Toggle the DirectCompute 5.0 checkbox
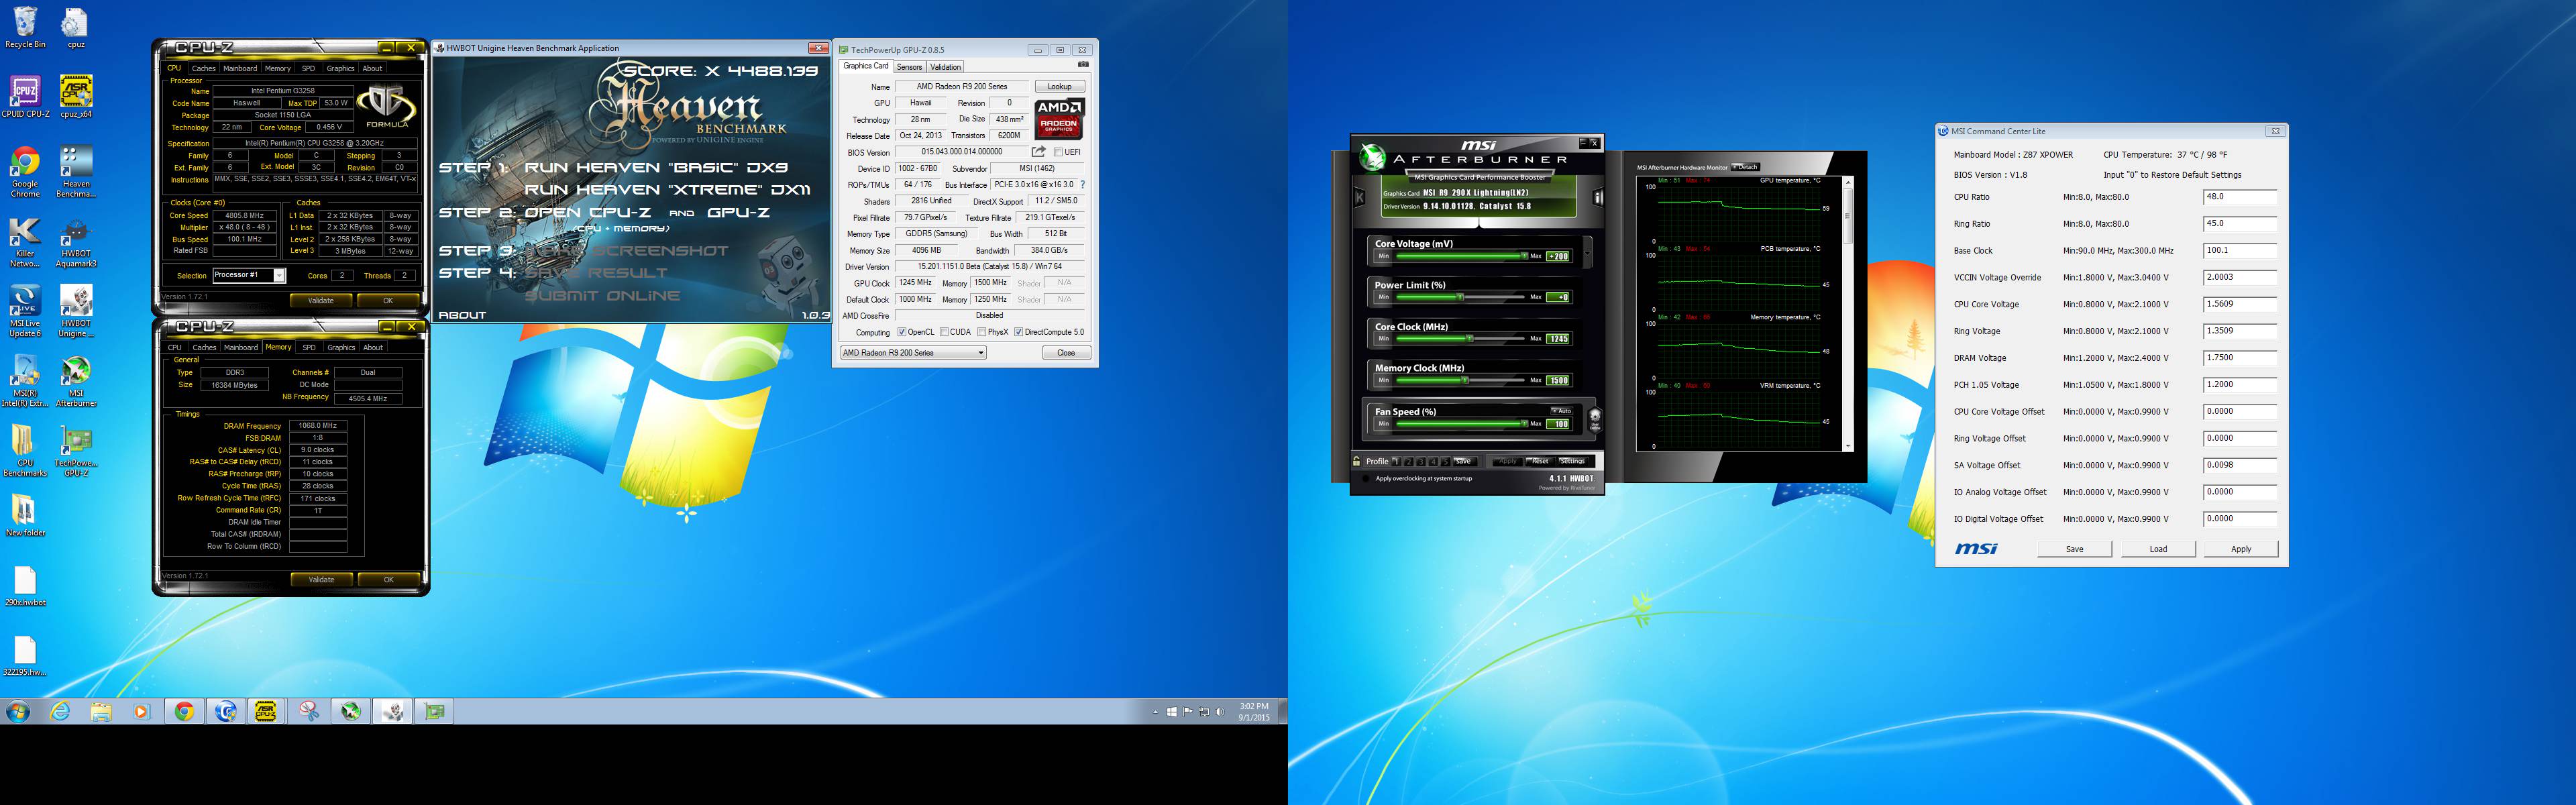Viewport: 2576px width, 805px height. click(x=1018, y=332)
